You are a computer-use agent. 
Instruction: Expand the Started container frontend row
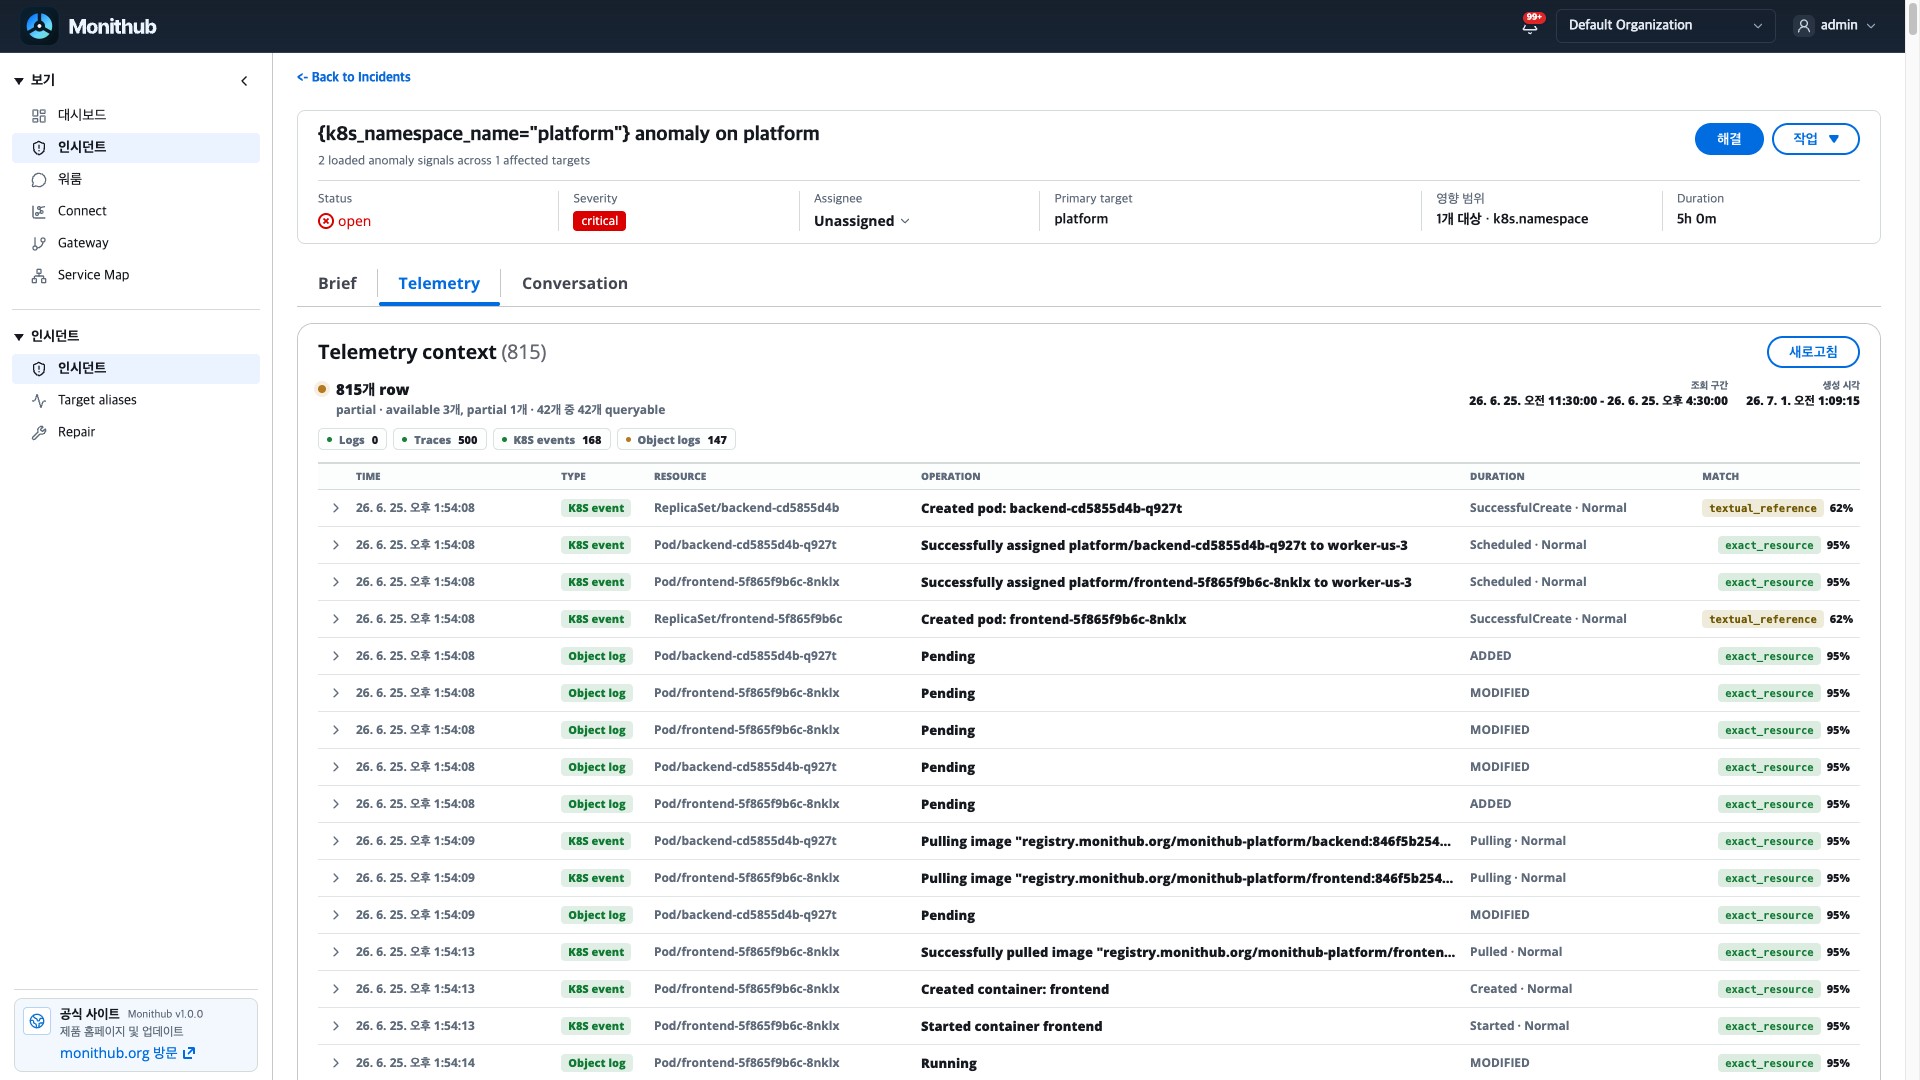(x=336, y=1026)
